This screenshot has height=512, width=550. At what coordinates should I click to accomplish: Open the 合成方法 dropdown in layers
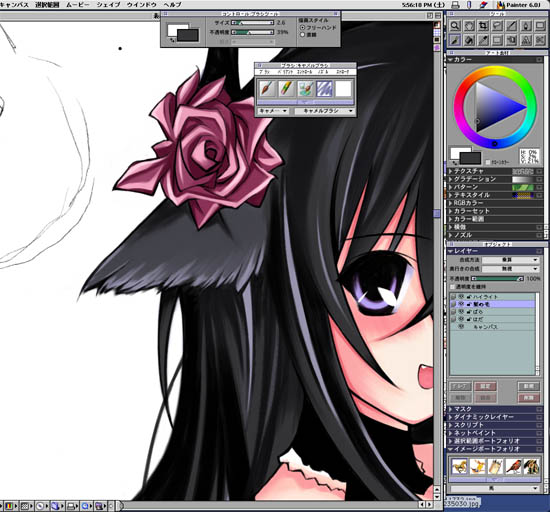coord(510,260)
